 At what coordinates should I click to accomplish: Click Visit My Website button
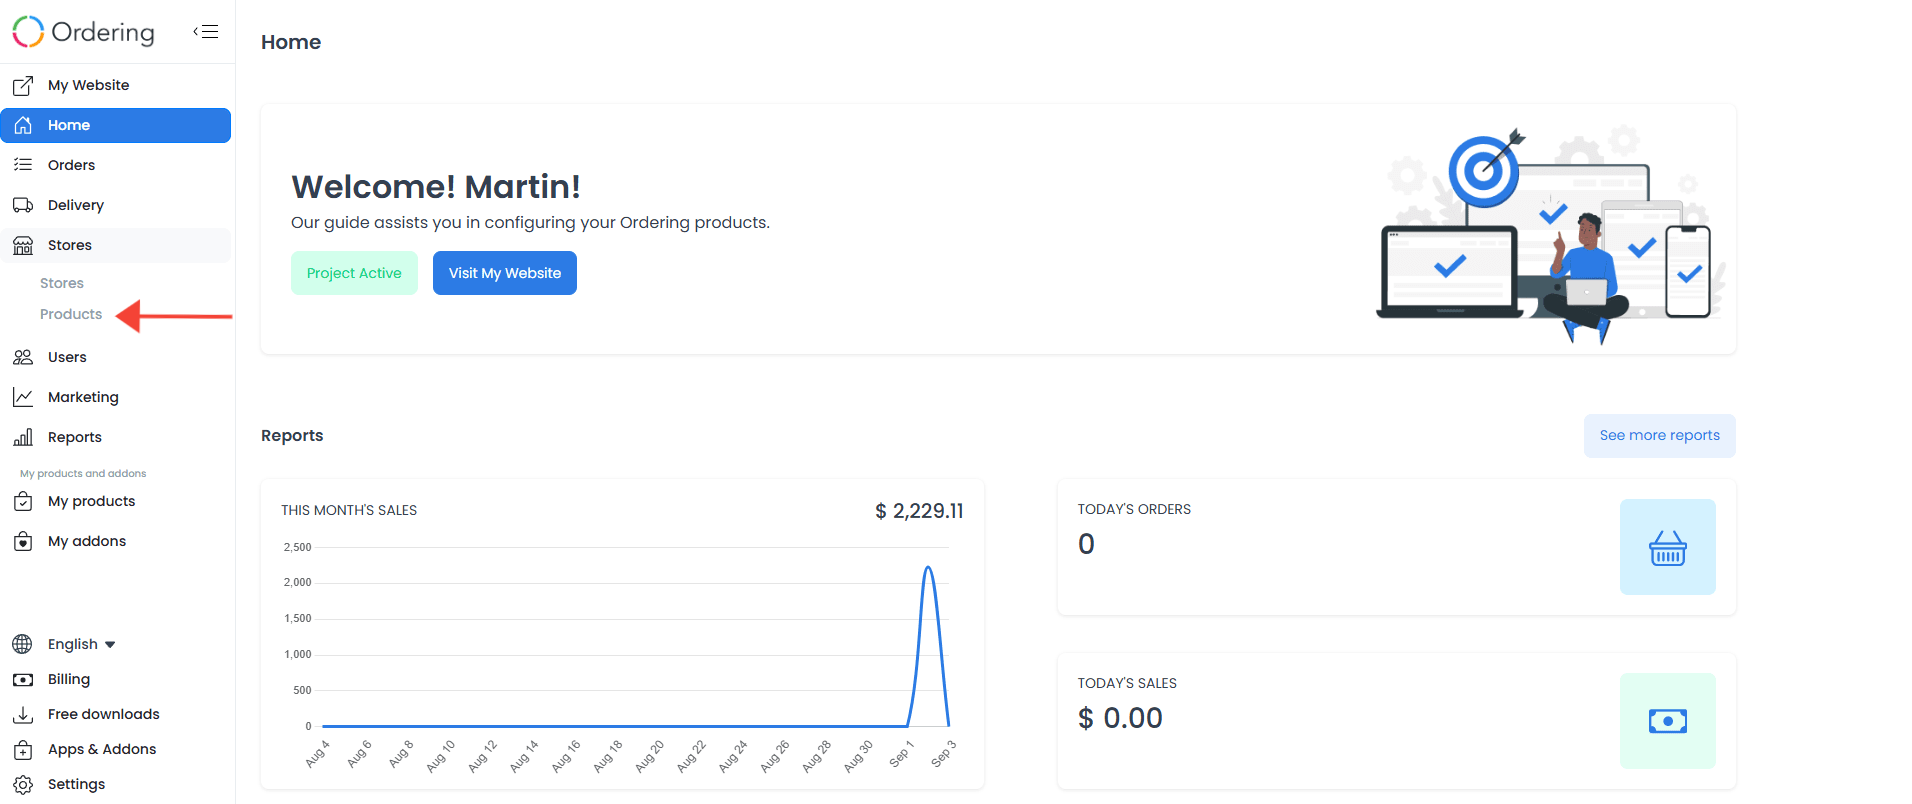point(505,273)
